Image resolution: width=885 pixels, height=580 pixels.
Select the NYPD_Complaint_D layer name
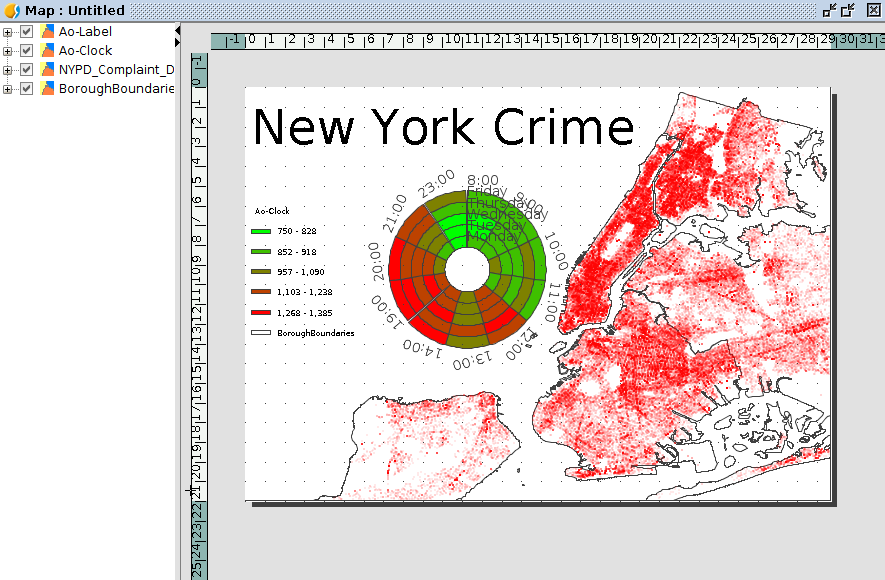click(116, 70)
